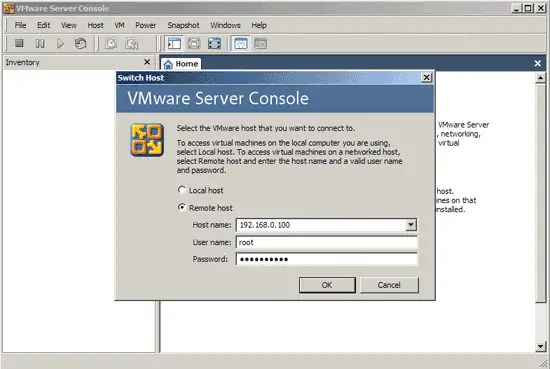Toggle the Inventory sidebar view icon

point(174,43)
